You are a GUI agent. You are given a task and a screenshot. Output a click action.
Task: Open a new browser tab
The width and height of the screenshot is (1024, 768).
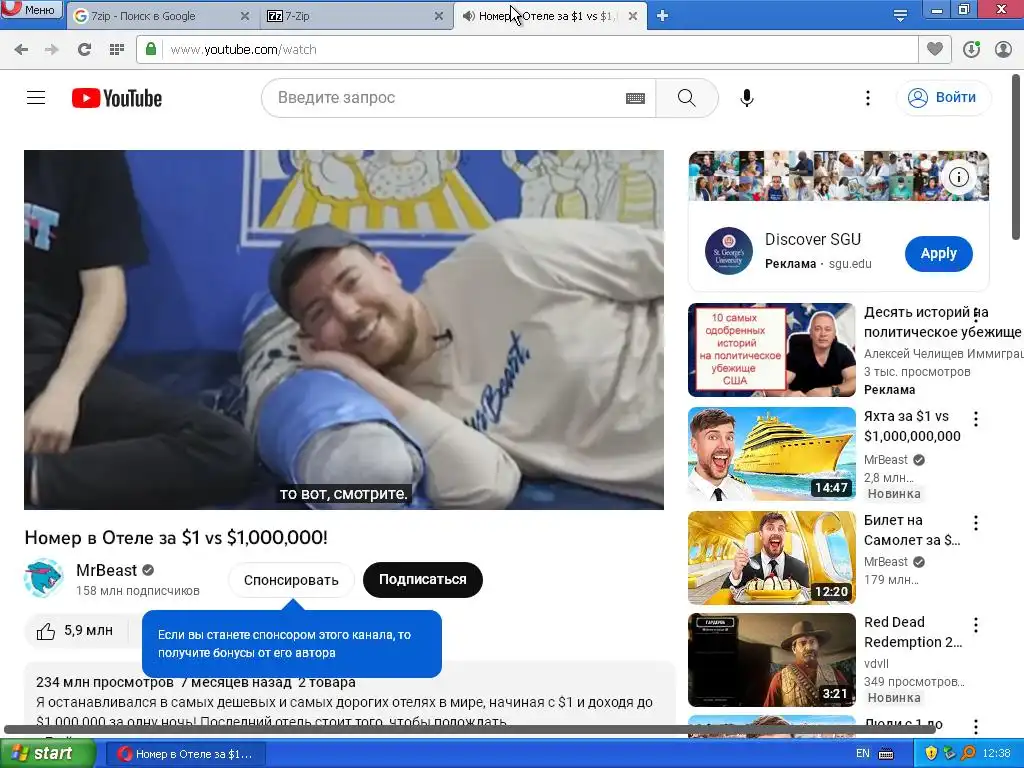coord(662,16)
